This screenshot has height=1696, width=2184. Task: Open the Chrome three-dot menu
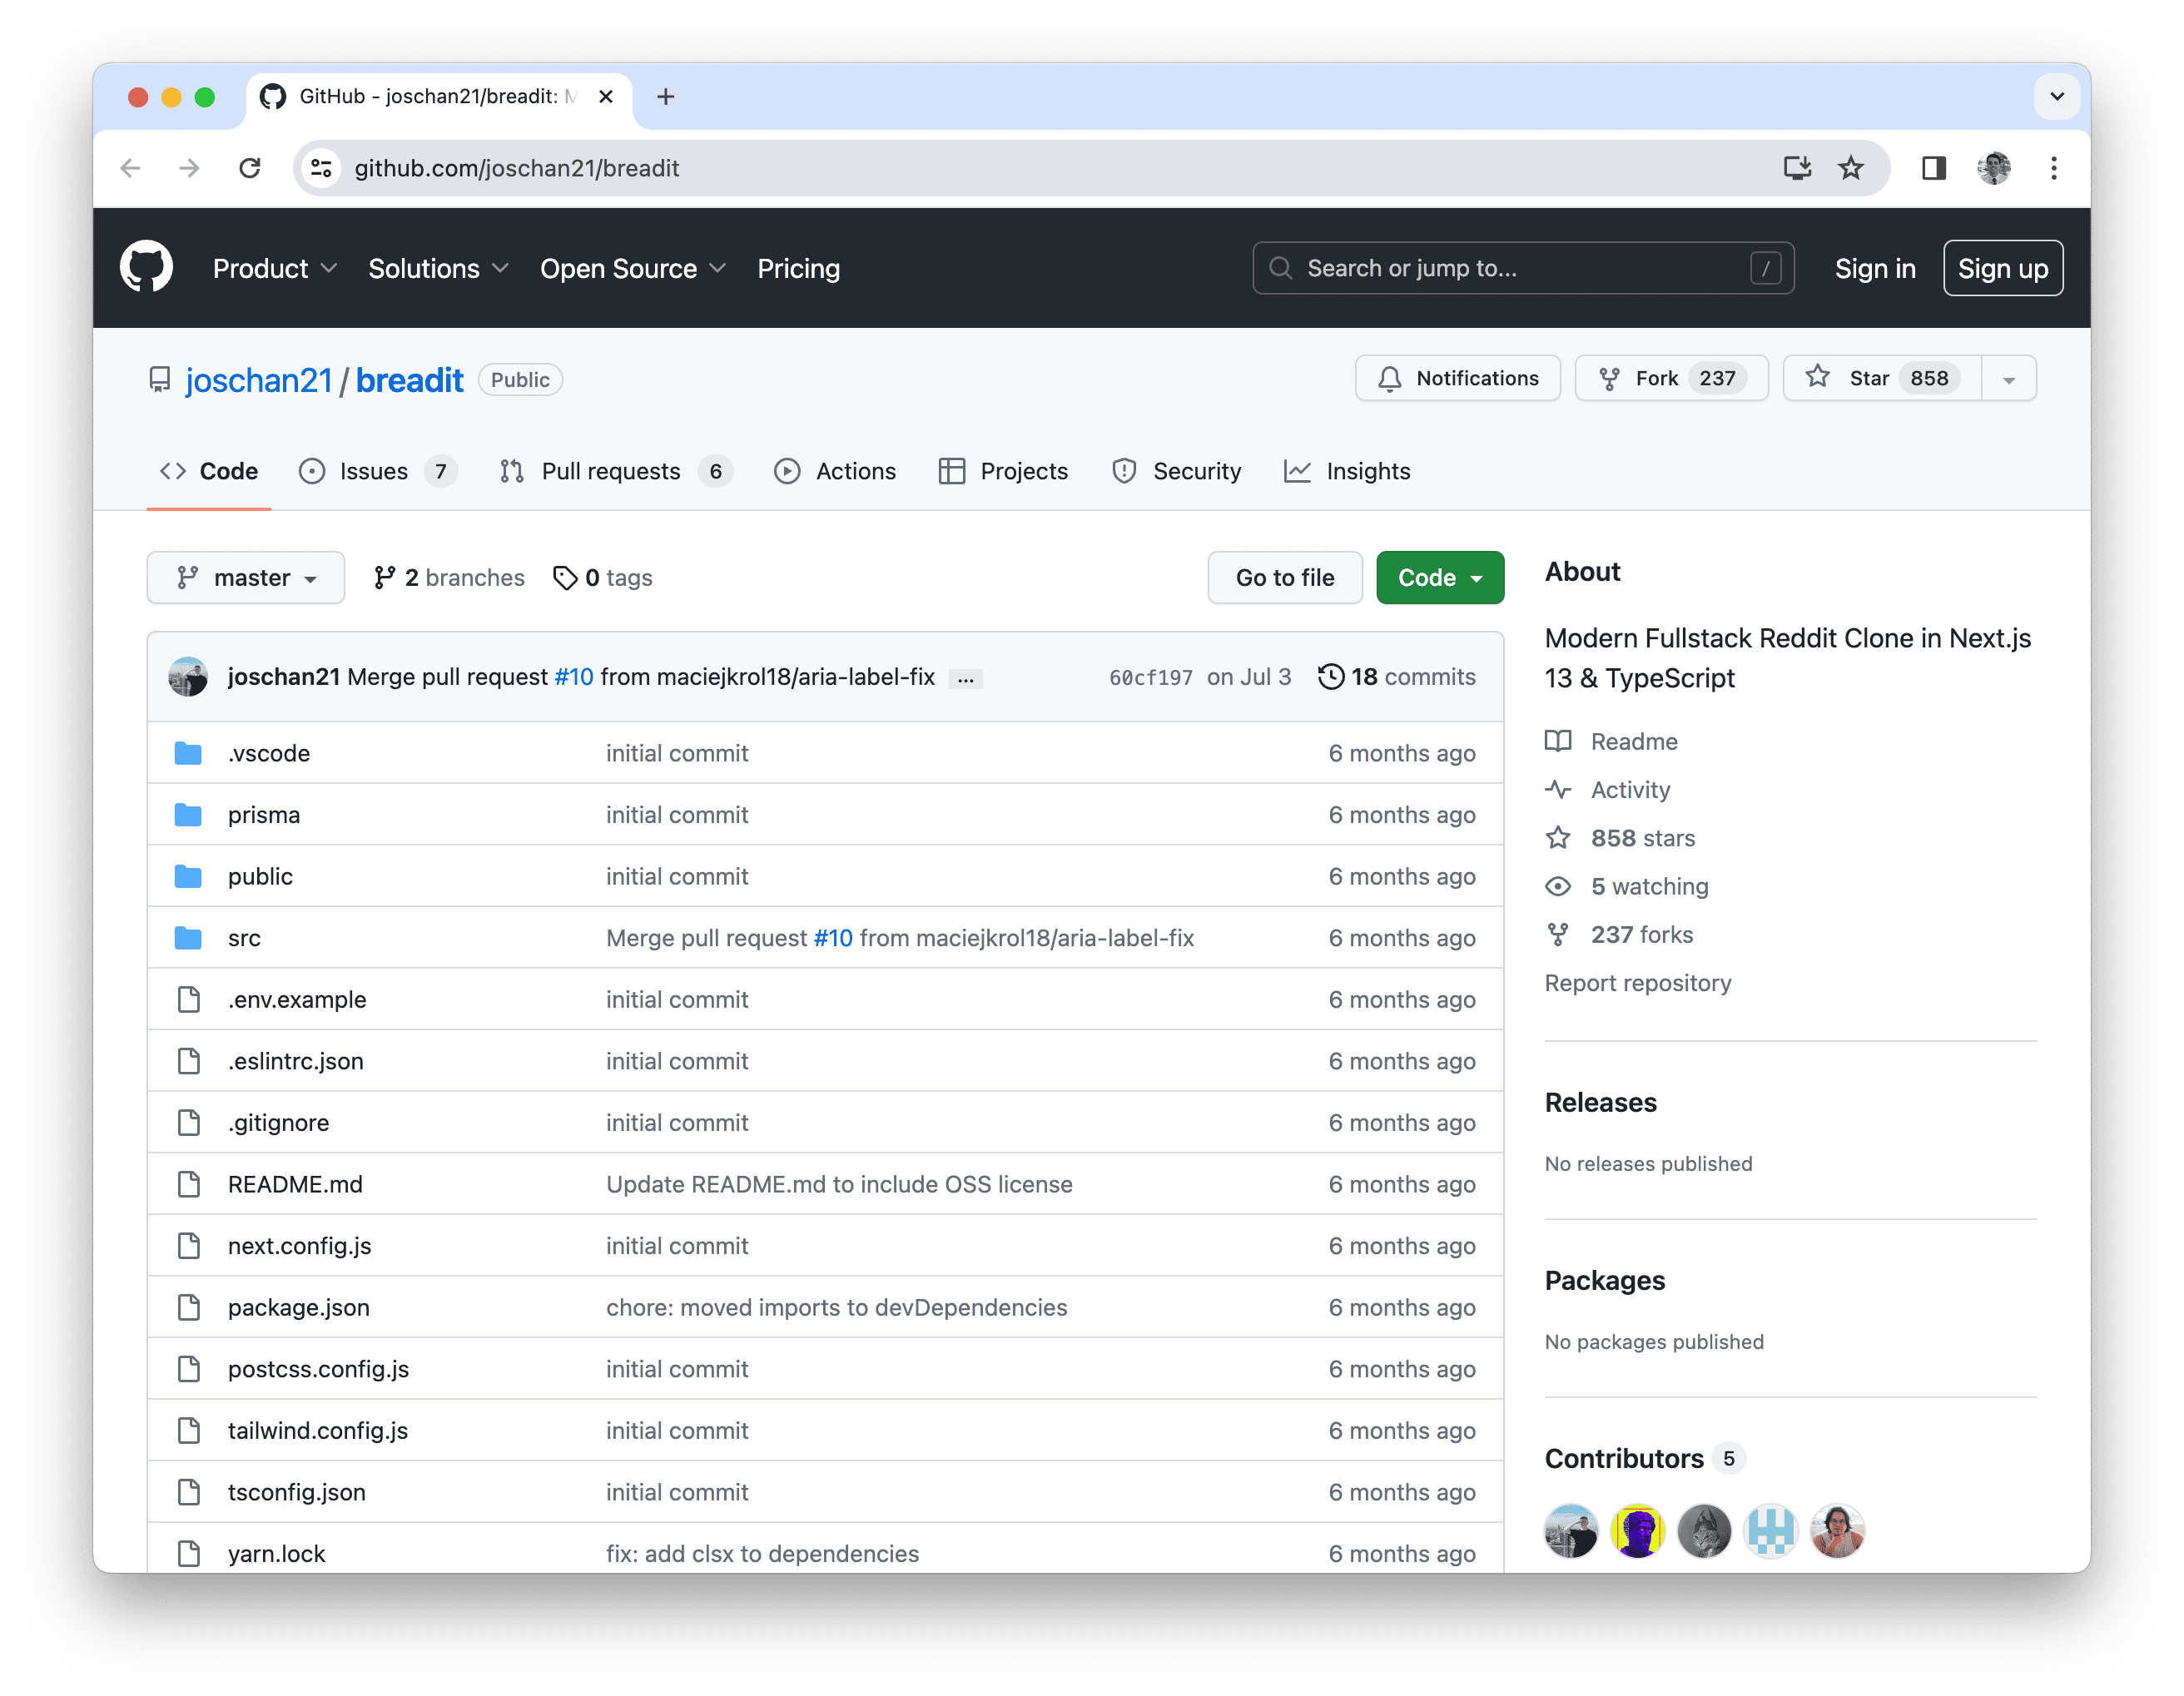click(x=2053, y=168)
